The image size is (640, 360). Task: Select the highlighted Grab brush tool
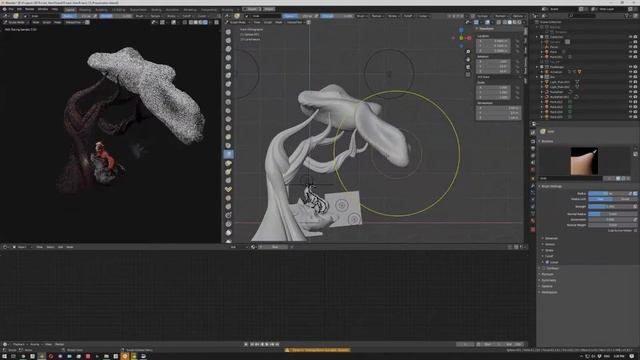click(x=228, y=154)
